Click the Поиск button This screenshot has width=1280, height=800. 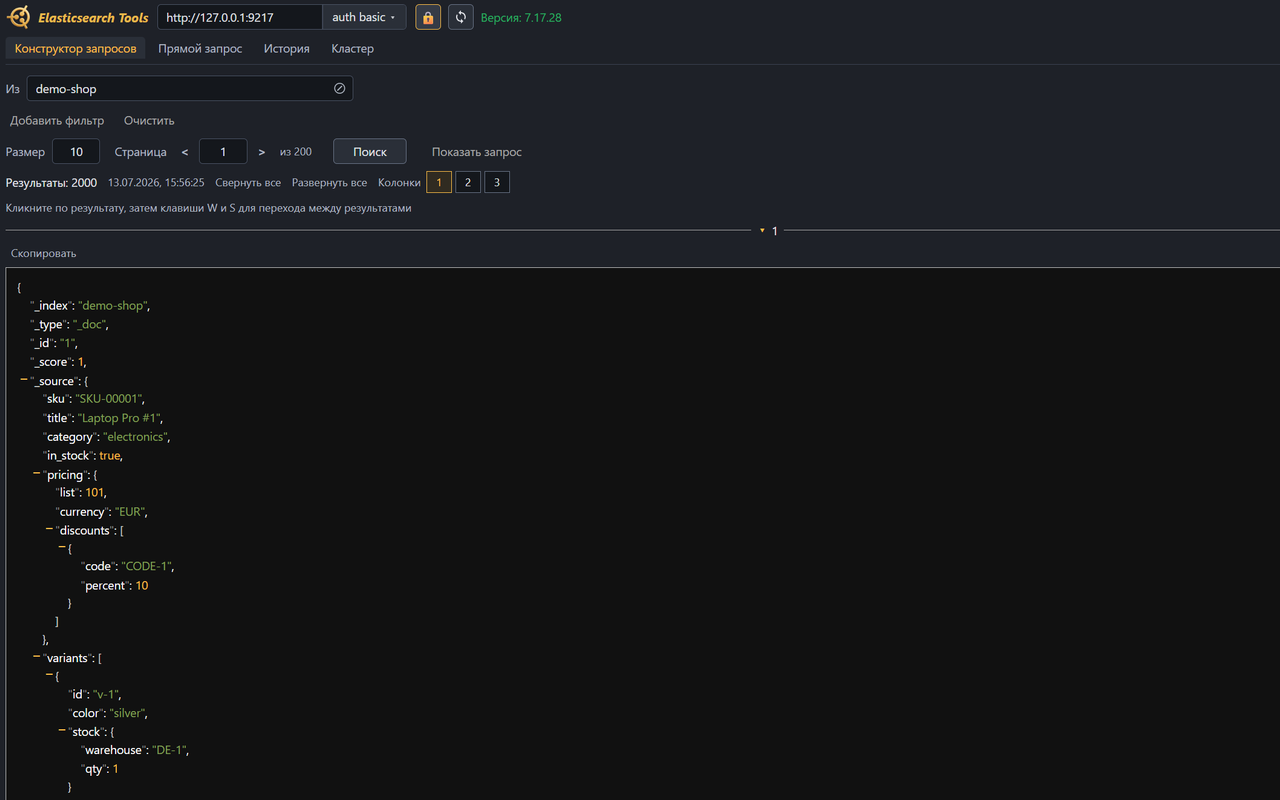point(370,151)
